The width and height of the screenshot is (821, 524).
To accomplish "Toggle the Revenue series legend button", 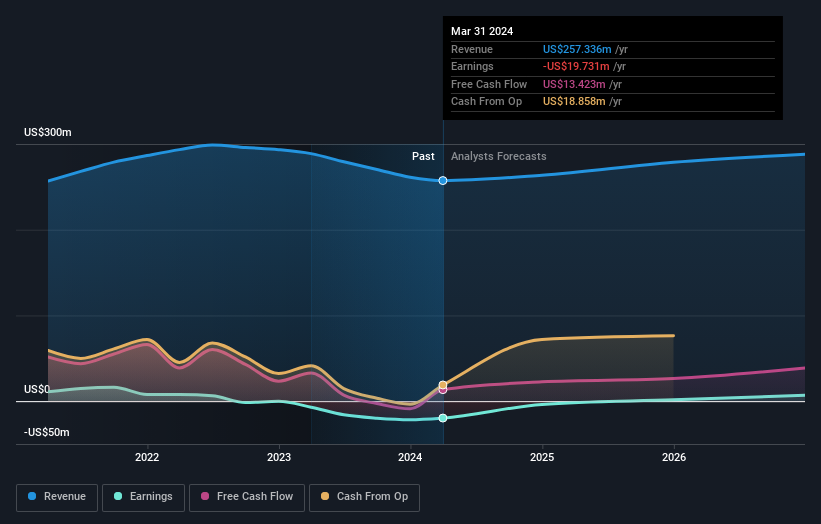I will pos(57,497).
